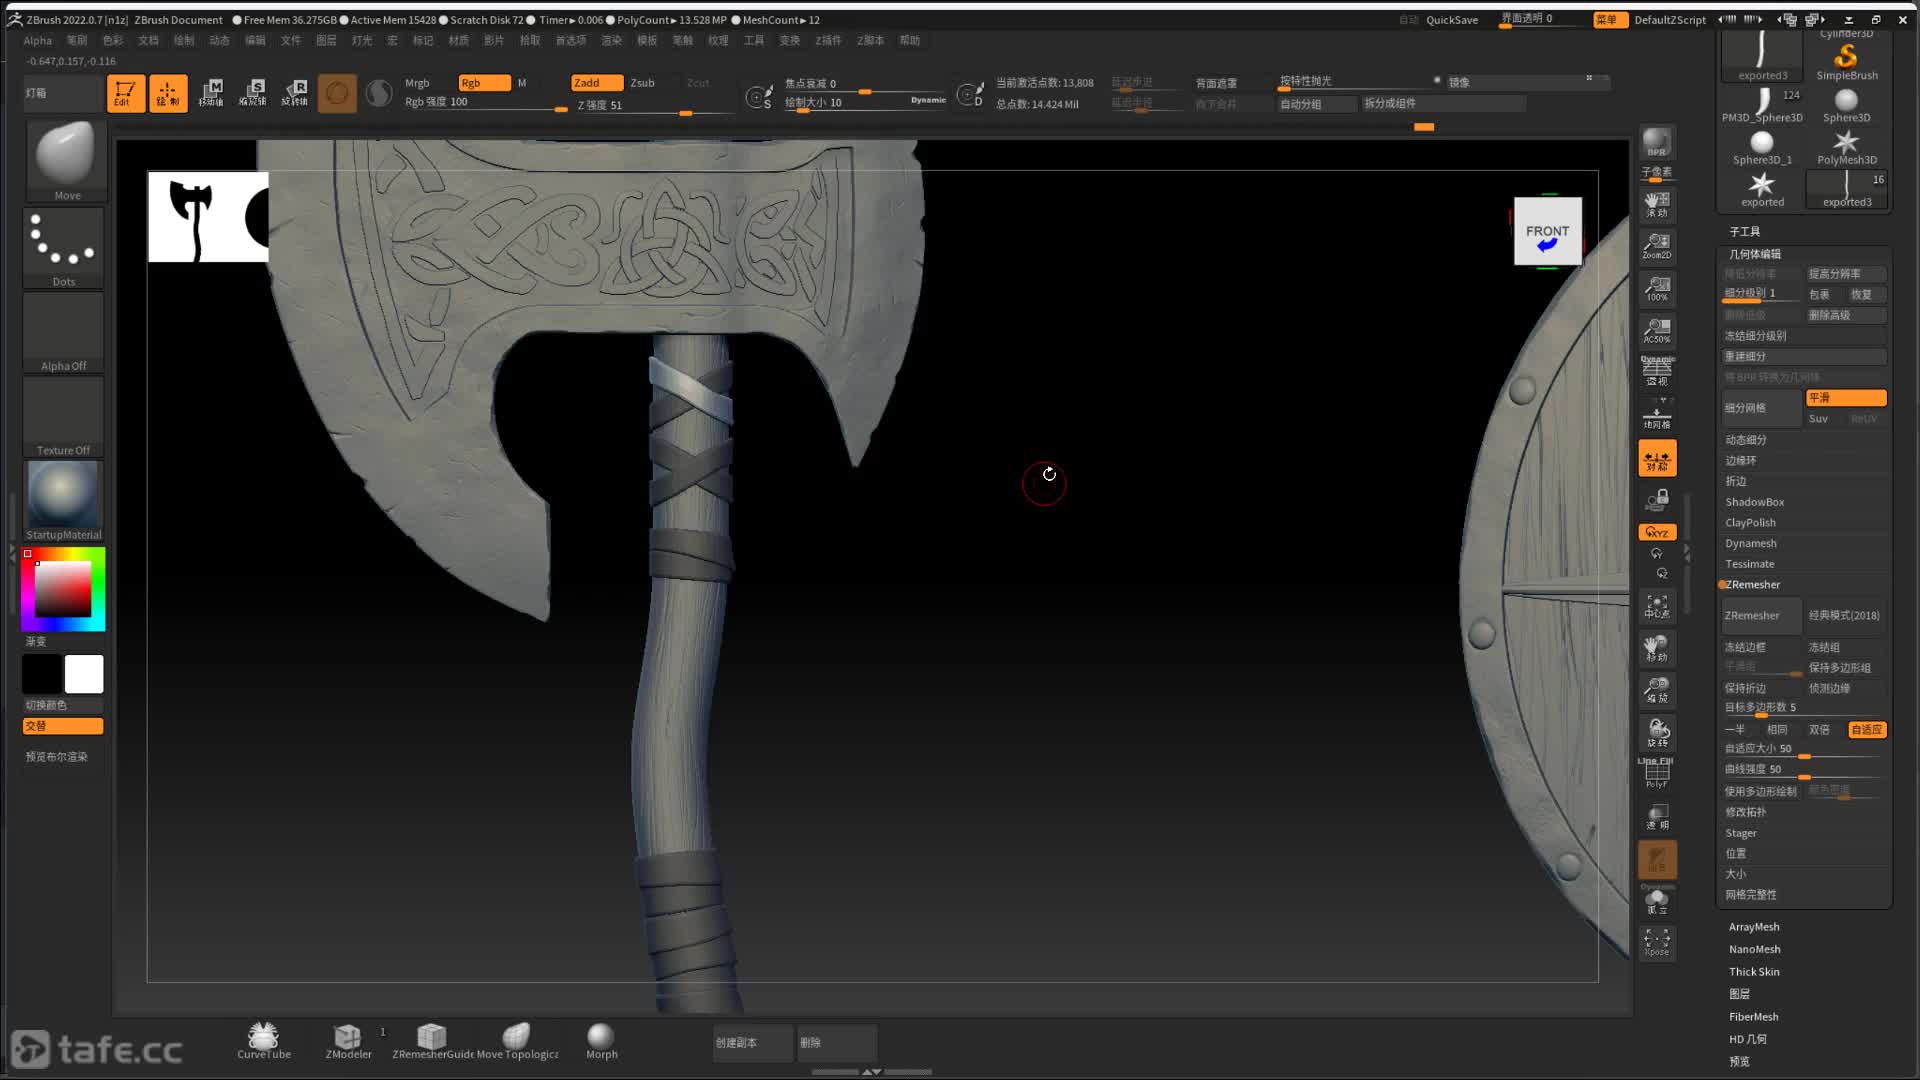Toggle the floor grid (地网格) icon
The width and height of the screenshot is (1920, 1080).
pos(1657,414)
